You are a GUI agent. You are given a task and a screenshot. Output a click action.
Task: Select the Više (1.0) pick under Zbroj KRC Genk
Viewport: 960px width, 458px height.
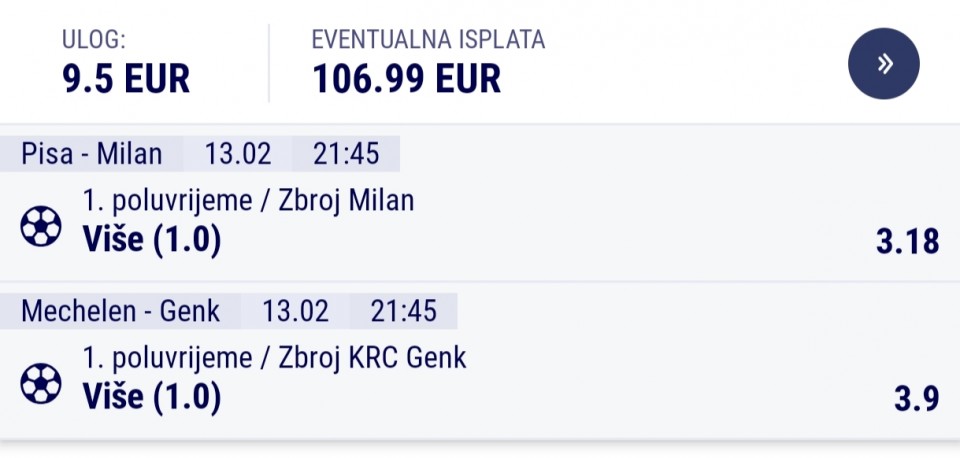pos(152,396)
